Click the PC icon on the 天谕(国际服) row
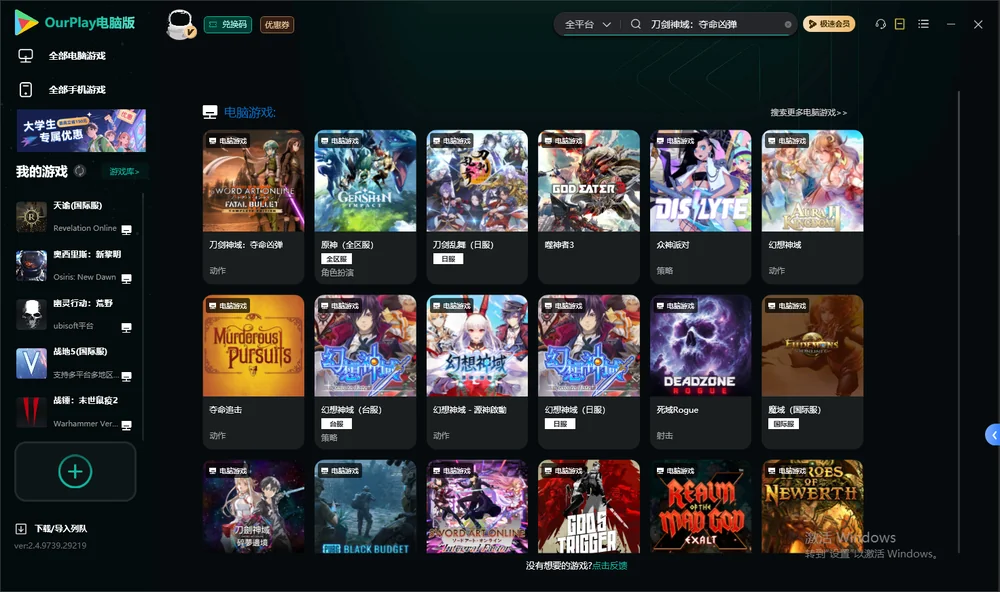Screen dimensions: 1000x592 (x=126, y=230)
